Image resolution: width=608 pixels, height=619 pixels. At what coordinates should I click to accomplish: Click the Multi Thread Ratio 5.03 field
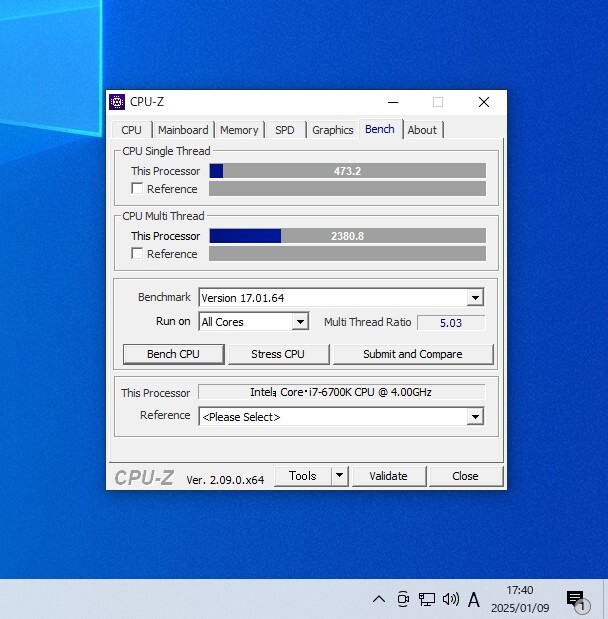tap(451, 323)
